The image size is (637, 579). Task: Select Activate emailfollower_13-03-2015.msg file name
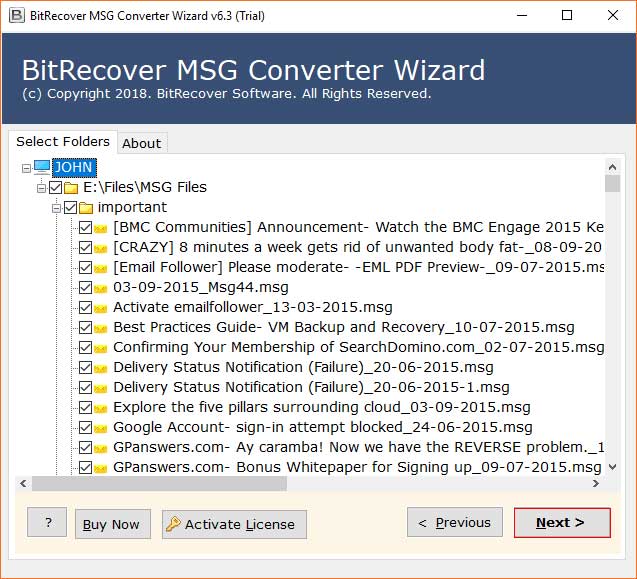[x=253, y=308]
